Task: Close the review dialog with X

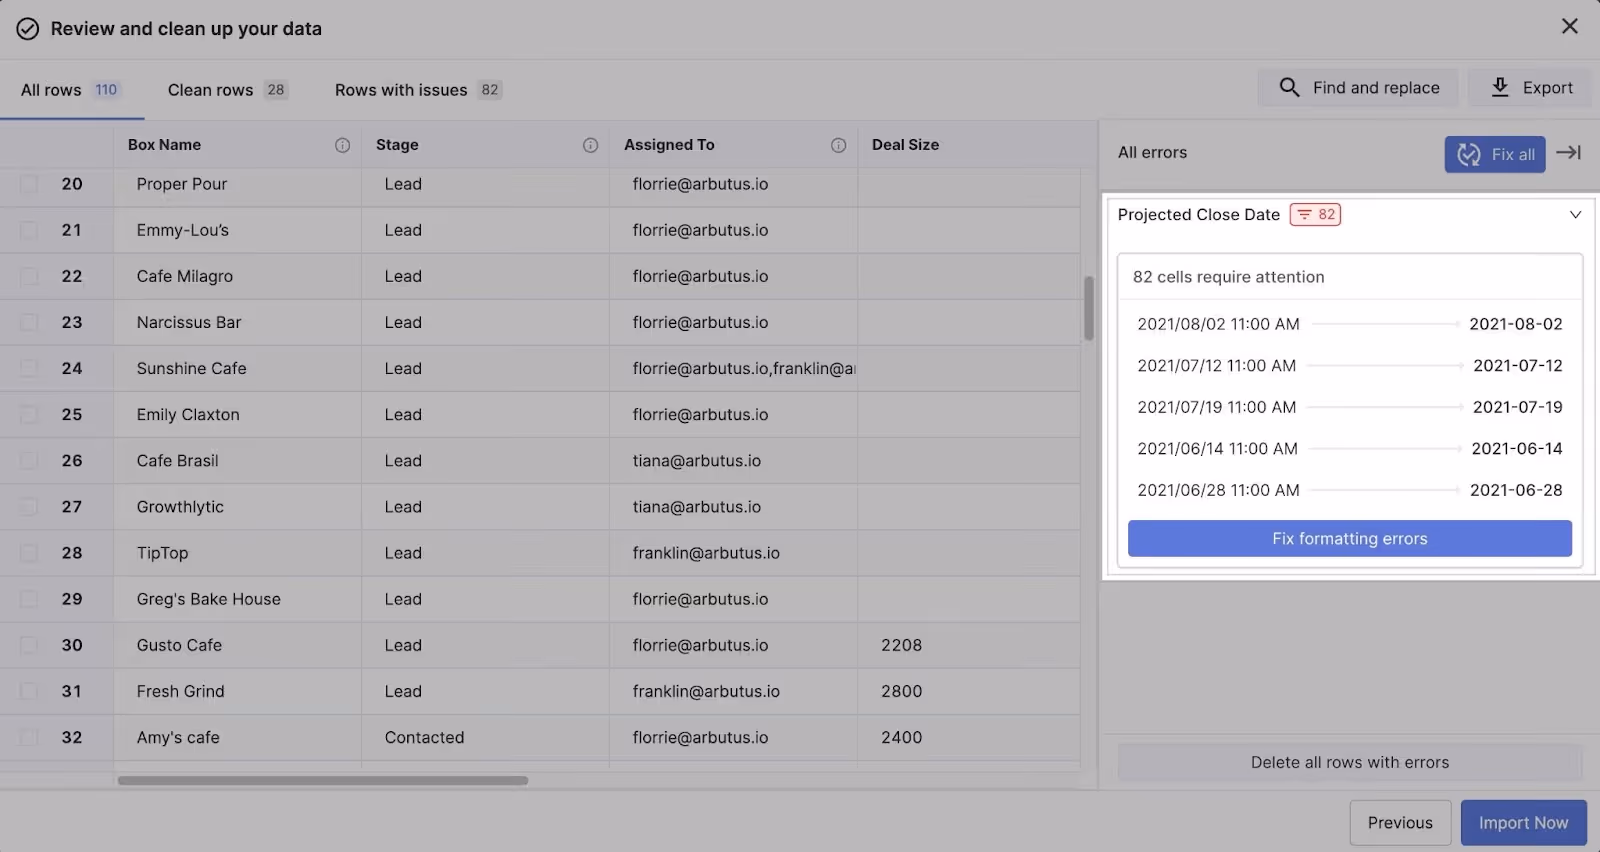Action: (x=1570, y=26)
